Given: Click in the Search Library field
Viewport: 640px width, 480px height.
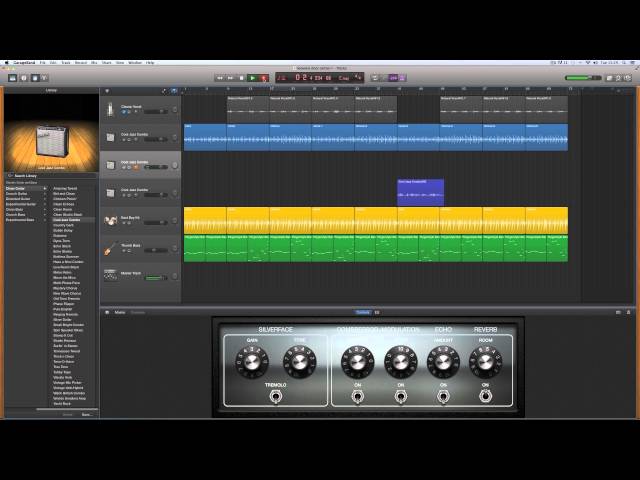Looking at the screenshot, I should (51, 176).
